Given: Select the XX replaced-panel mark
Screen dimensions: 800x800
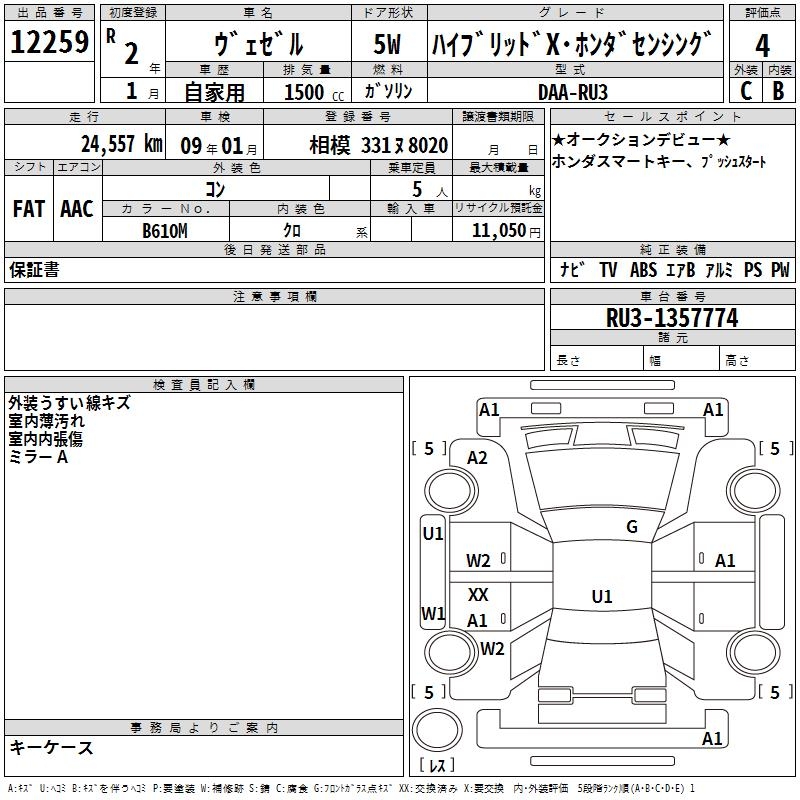Looking at the screenshot, I should point(478,594).
